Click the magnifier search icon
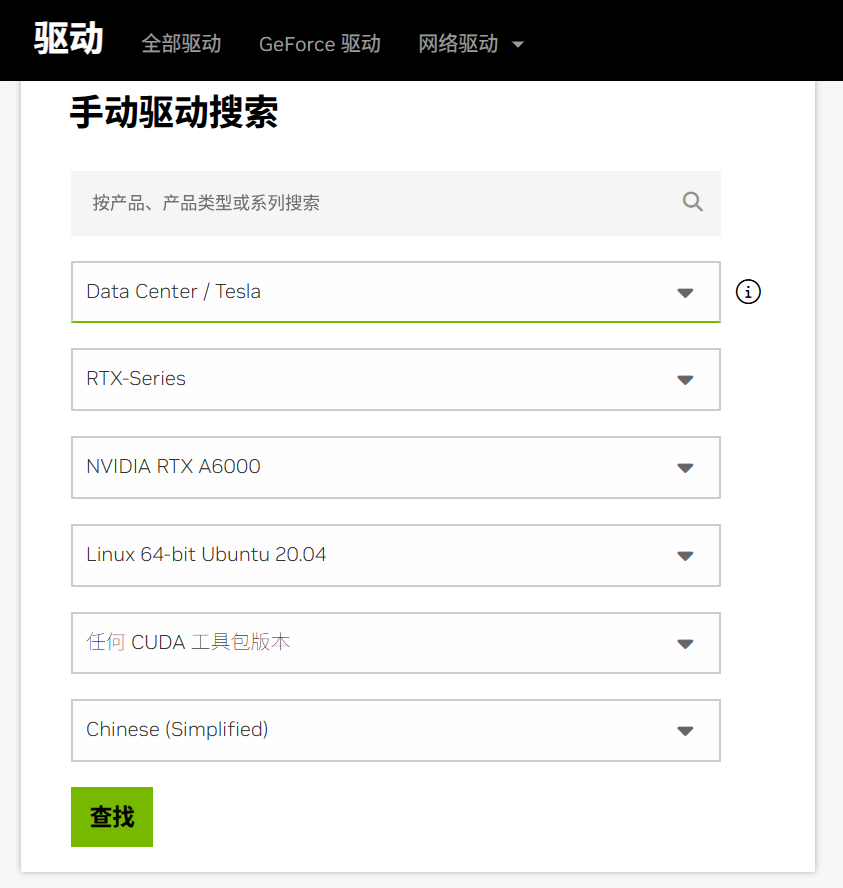The image size is (843, 888). [692, 202]
